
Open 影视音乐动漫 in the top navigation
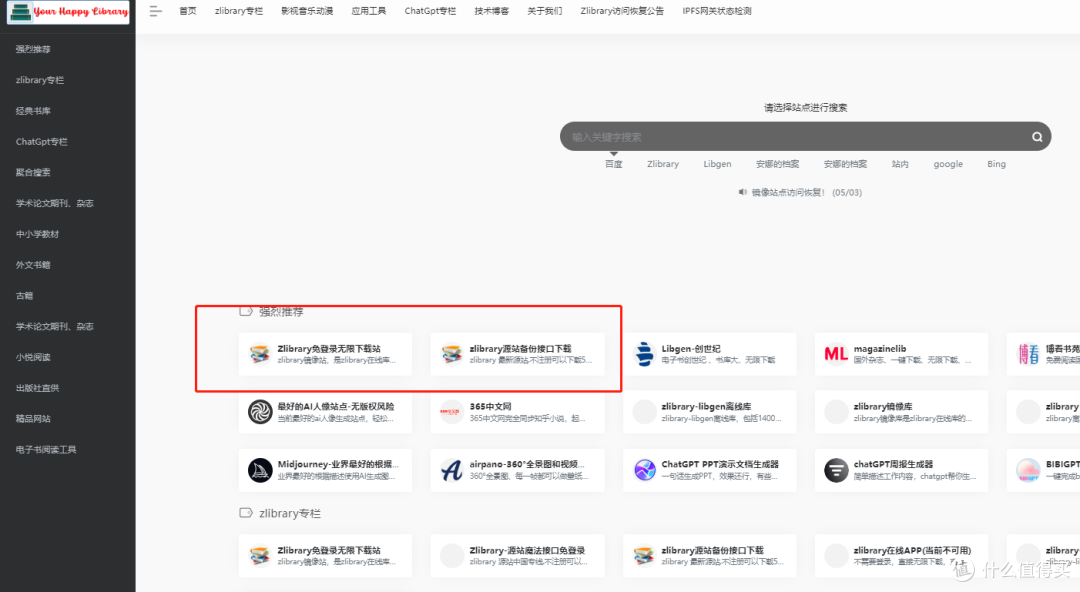coord(307,11)
